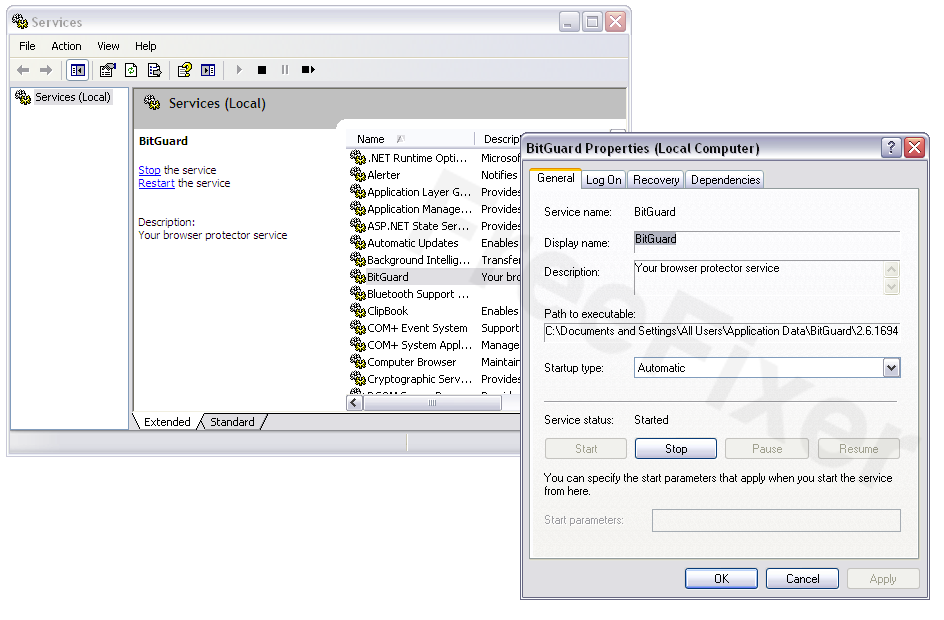The width and height of the screenshot is (944, 620).
Task: Select Services (Local) in the console tree
Action: pos(73,97)
